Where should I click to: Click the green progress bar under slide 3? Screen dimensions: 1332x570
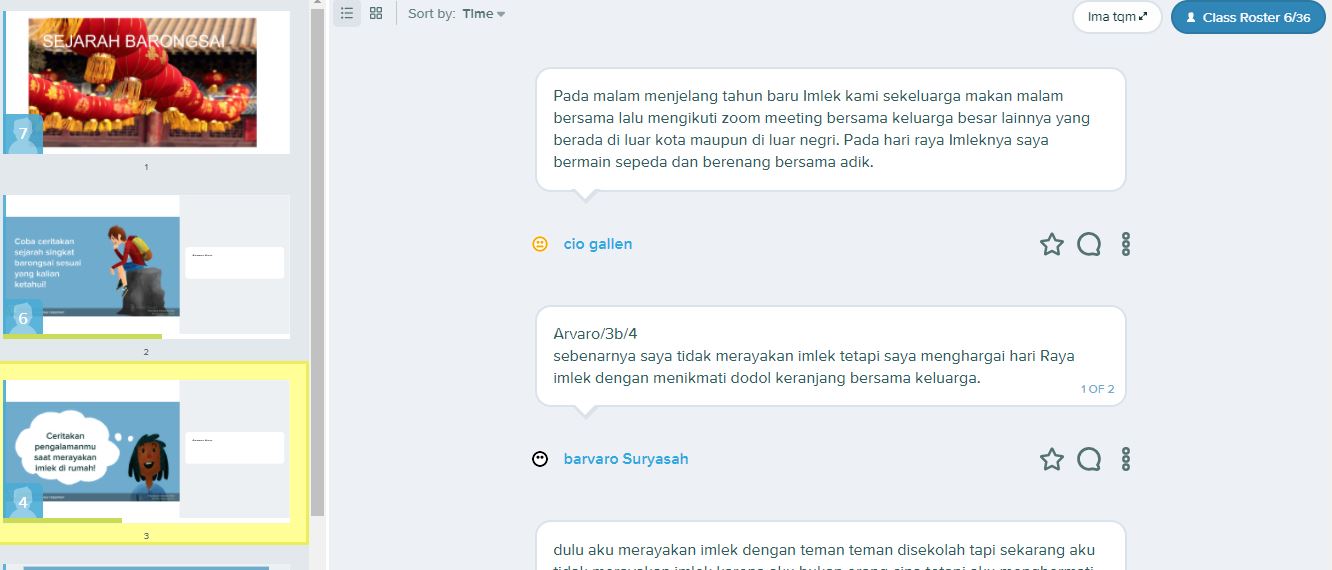coord(62,521)
